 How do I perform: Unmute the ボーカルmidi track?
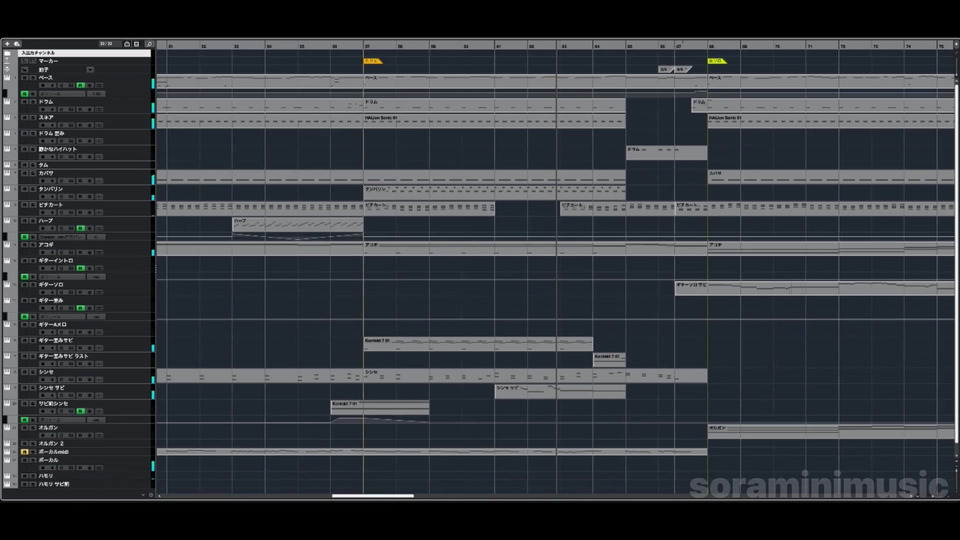(x=24, y=452)
